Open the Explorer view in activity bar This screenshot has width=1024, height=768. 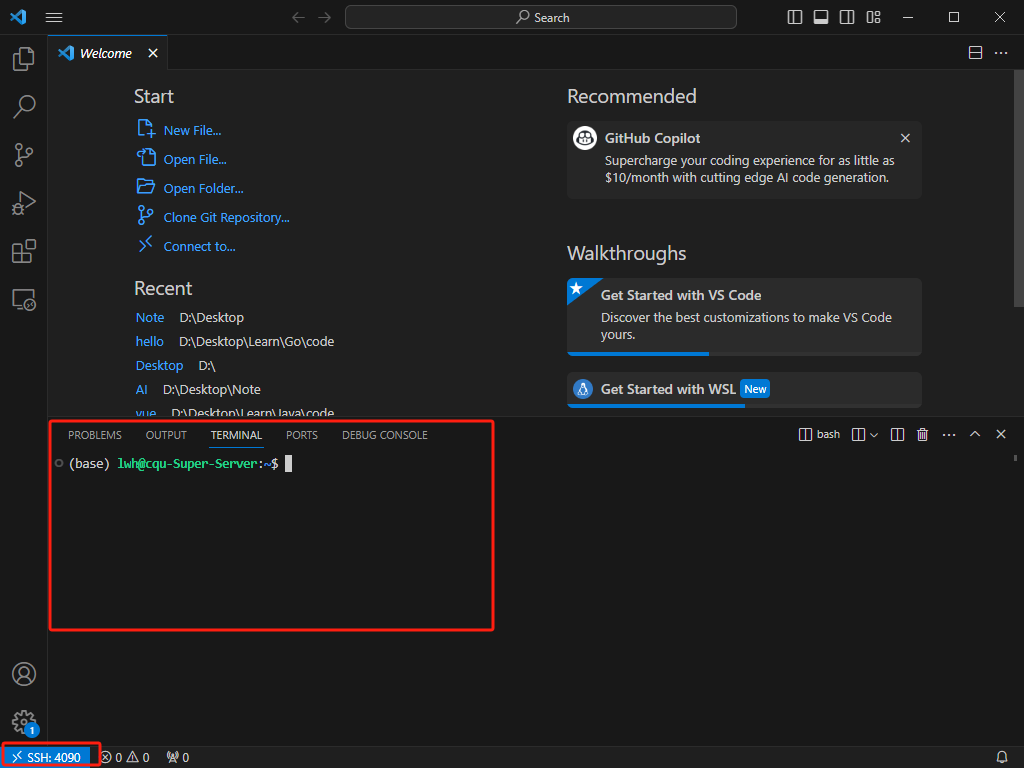24,59
